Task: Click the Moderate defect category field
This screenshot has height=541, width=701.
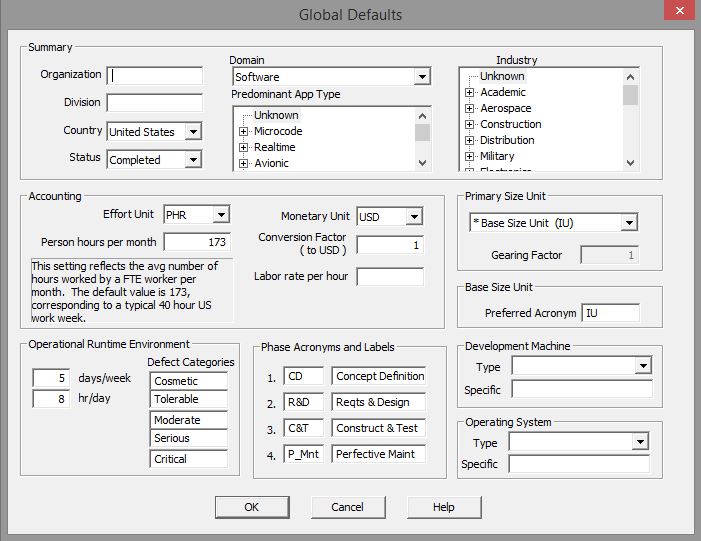Action: click(188, 420)
